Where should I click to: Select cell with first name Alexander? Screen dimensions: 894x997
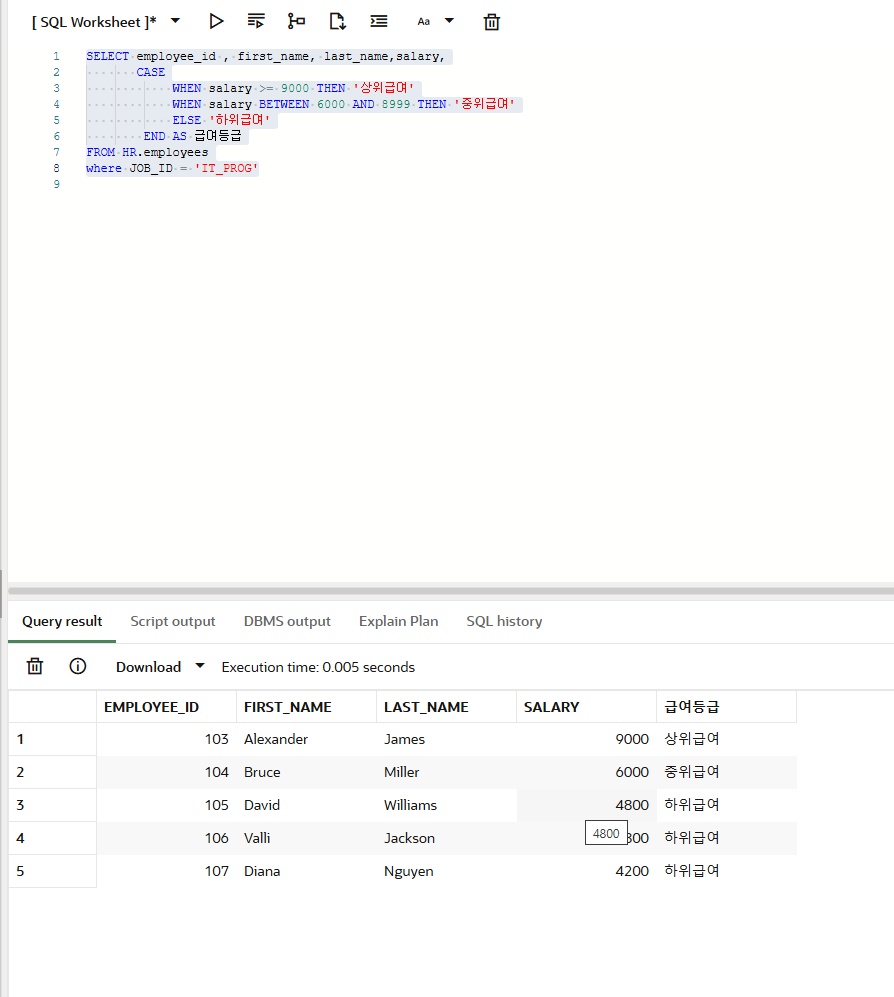pyautogui.click(x=306, y=739)
